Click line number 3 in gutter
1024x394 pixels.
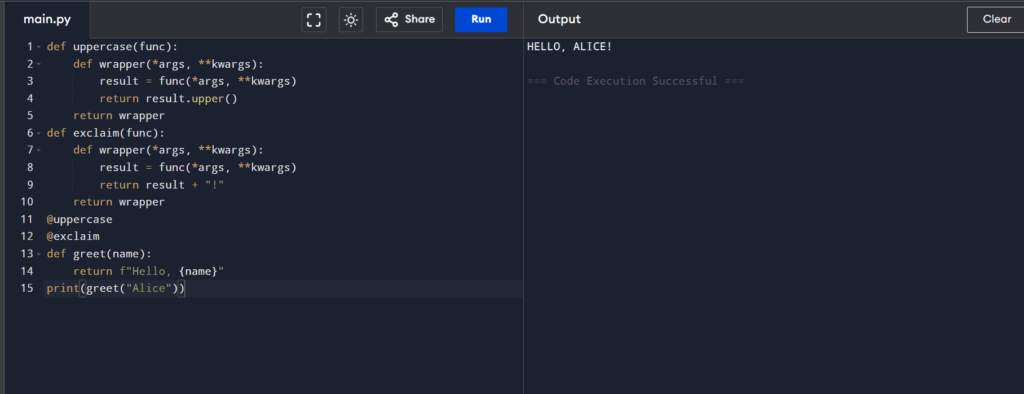click(30, 81)
